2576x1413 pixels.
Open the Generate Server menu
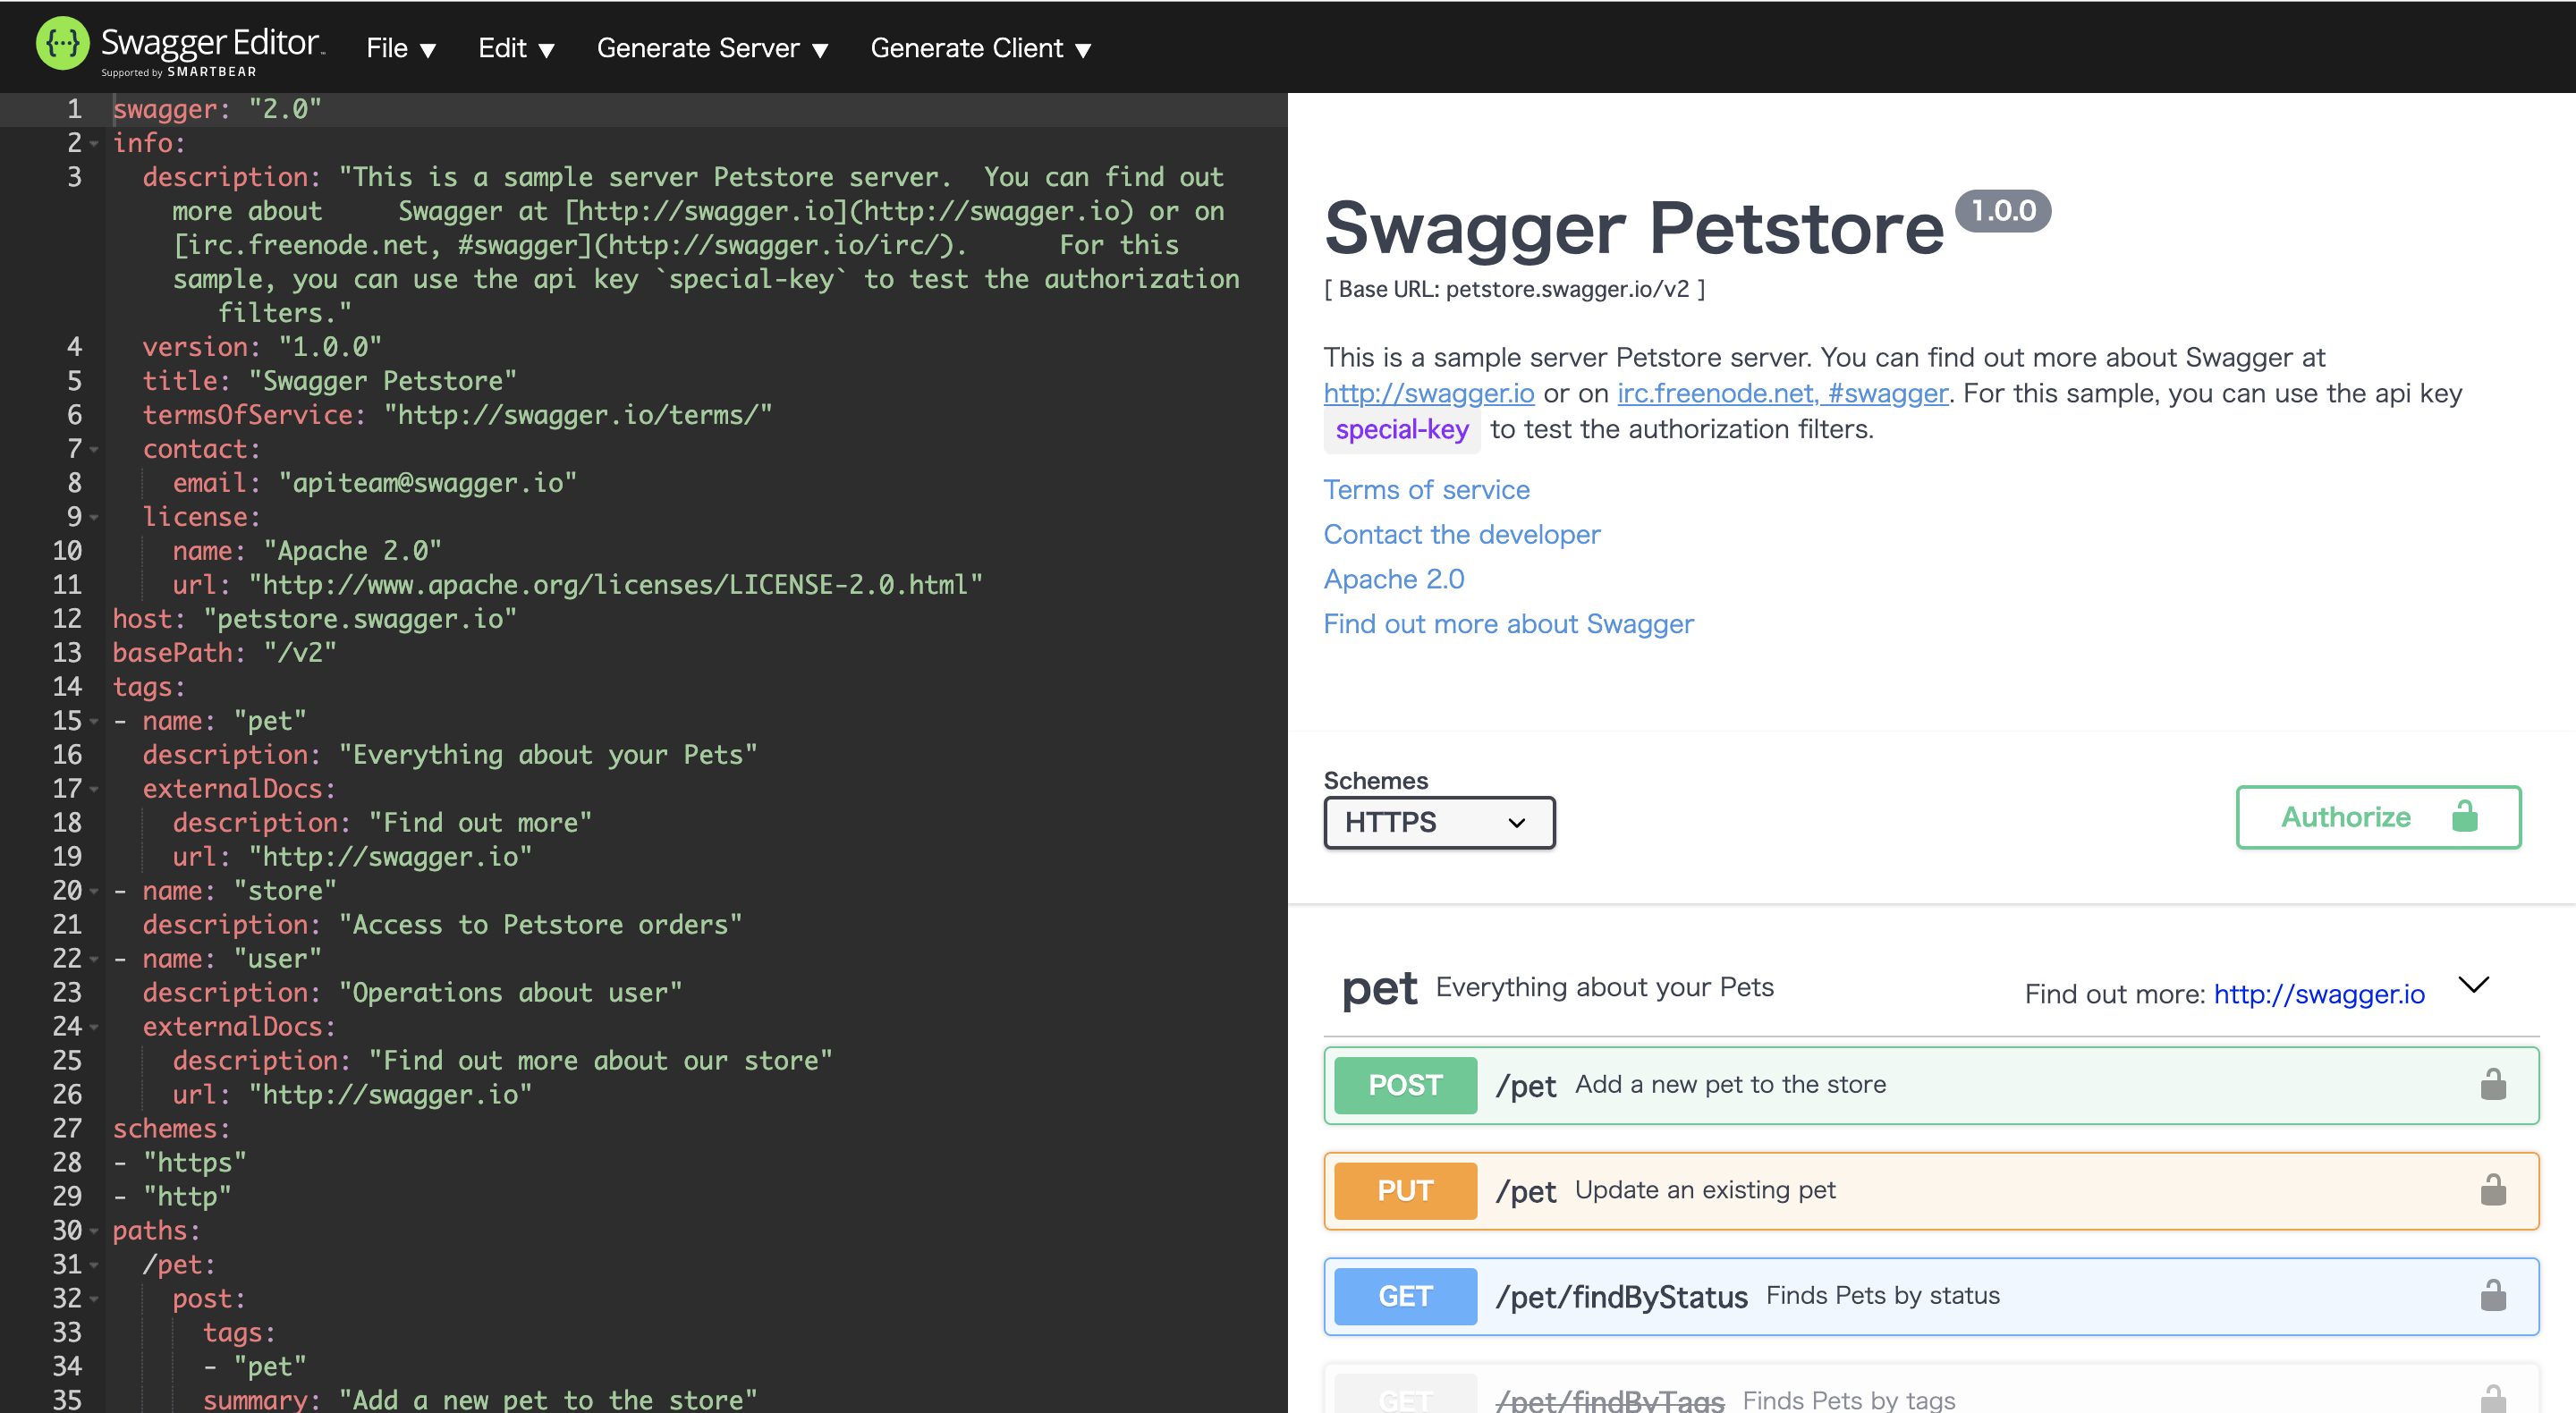pyautogui.click(x=712, y=47)
